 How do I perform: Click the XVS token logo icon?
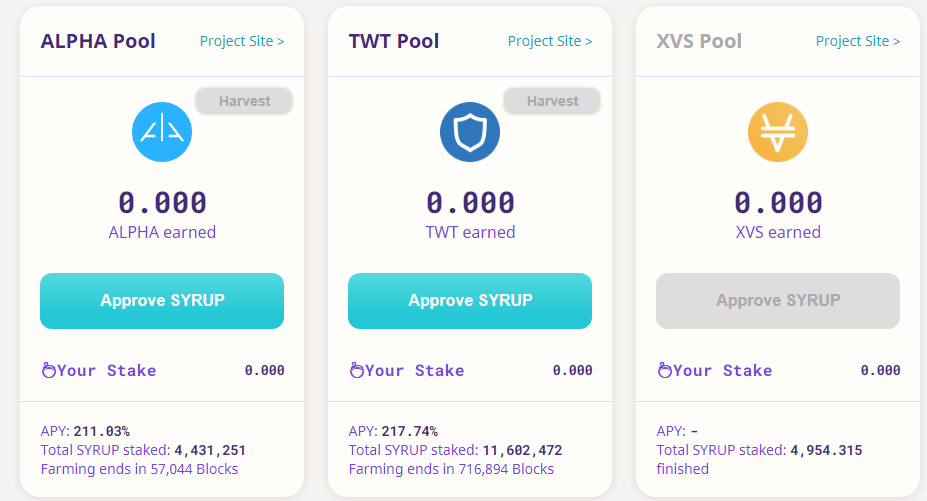coord(778,133)
